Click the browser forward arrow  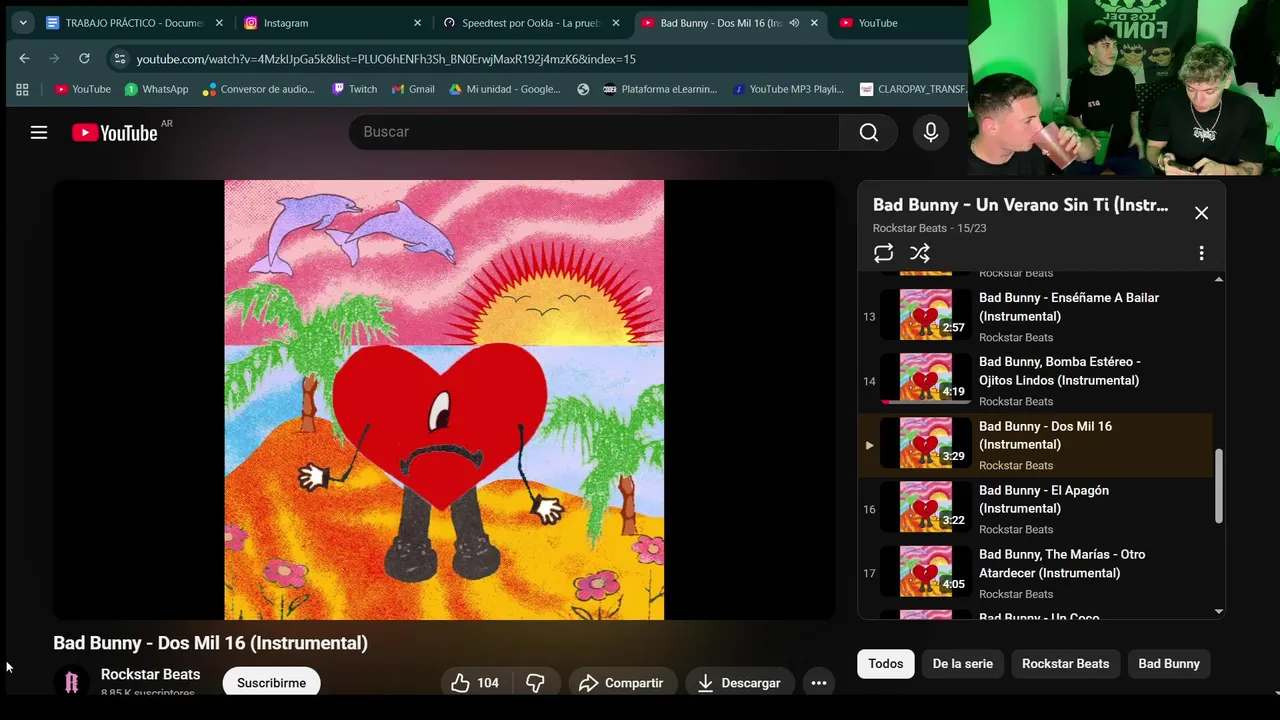(x=54, y=59)
